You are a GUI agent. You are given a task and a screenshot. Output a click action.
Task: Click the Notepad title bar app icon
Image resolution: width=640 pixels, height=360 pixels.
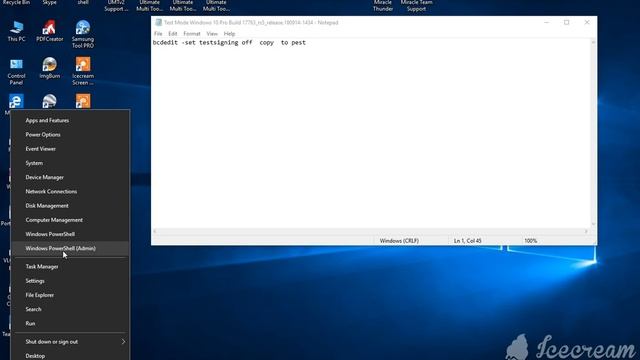158,22
